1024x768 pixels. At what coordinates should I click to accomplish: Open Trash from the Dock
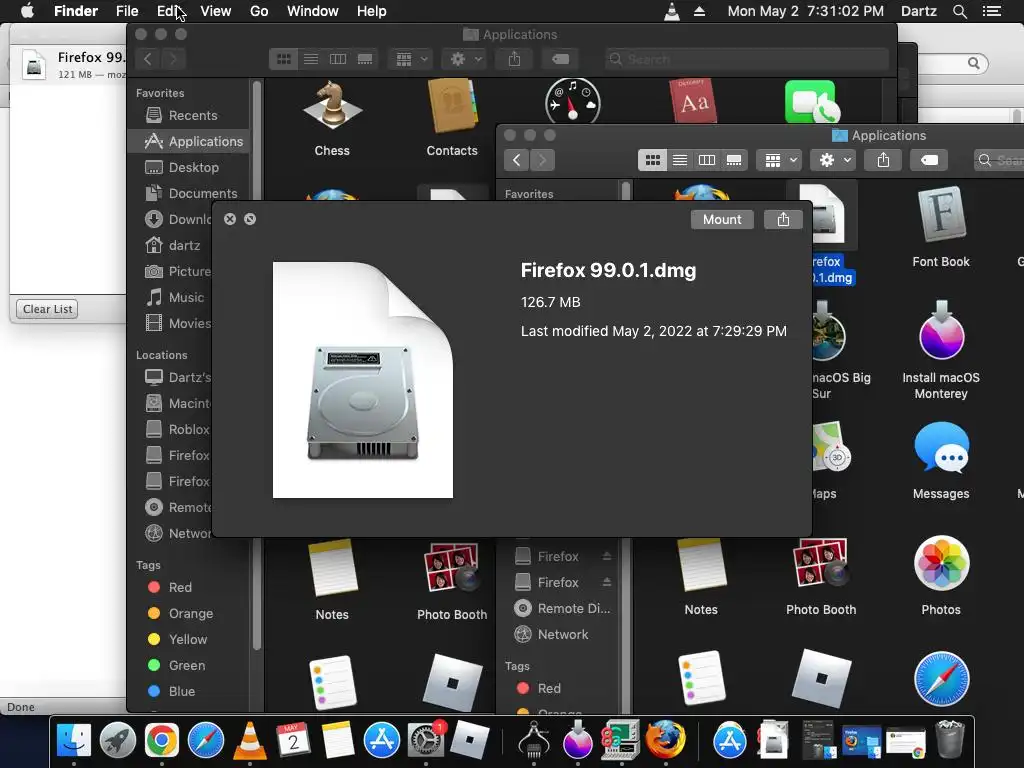coord(950,741)
